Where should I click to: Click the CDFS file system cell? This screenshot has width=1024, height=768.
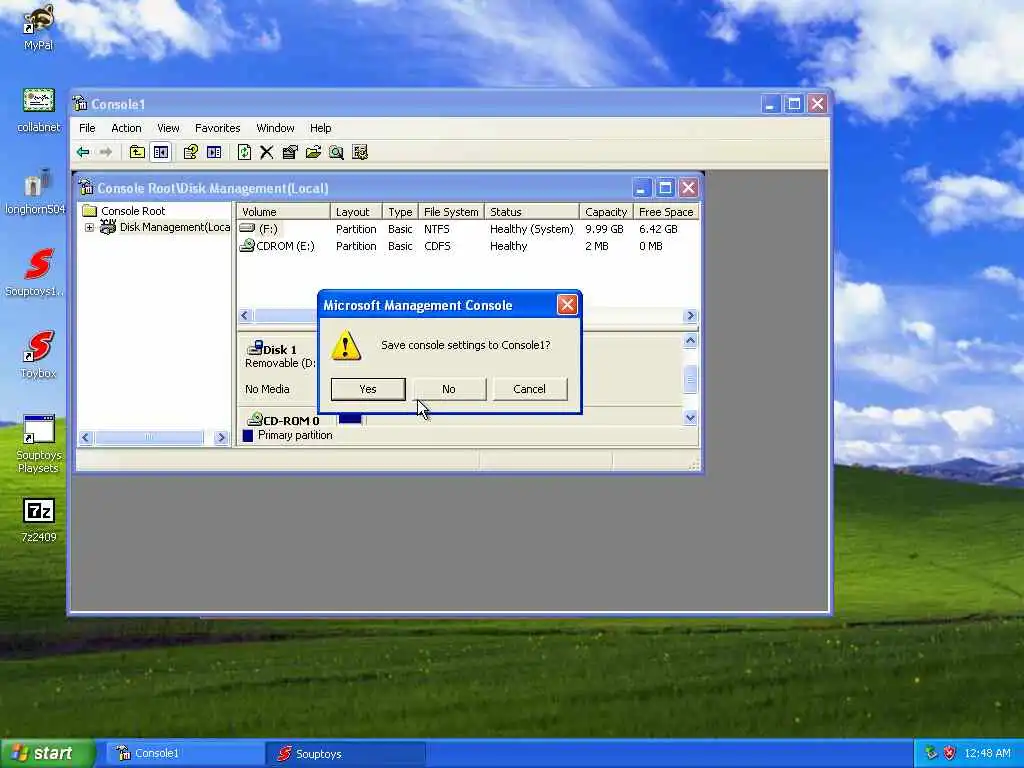tap(437, 246)
